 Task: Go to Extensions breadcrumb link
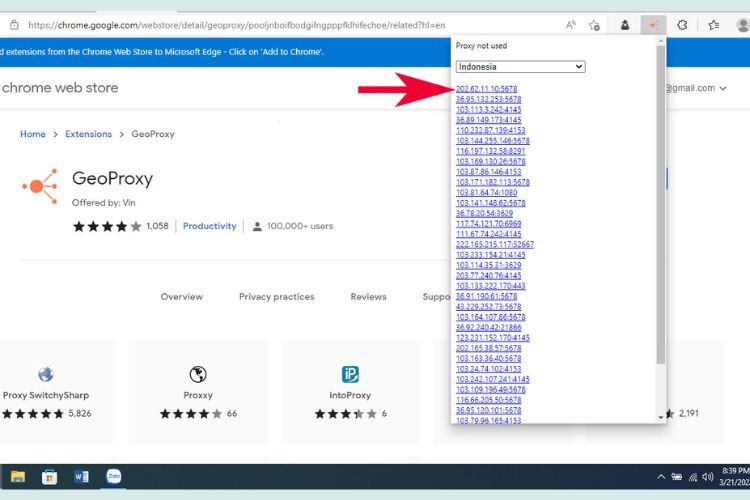(x=88, y=134)
